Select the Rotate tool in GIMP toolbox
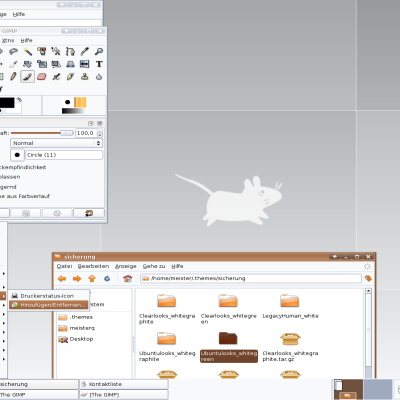400x400 pixels. (x=28, y=64)
